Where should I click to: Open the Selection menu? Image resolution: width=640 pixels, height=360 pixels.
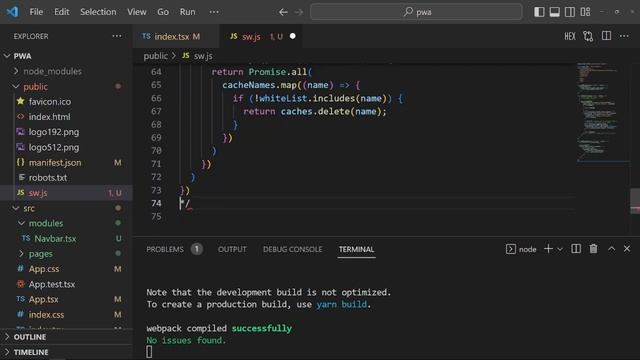(x=98, y=12)
